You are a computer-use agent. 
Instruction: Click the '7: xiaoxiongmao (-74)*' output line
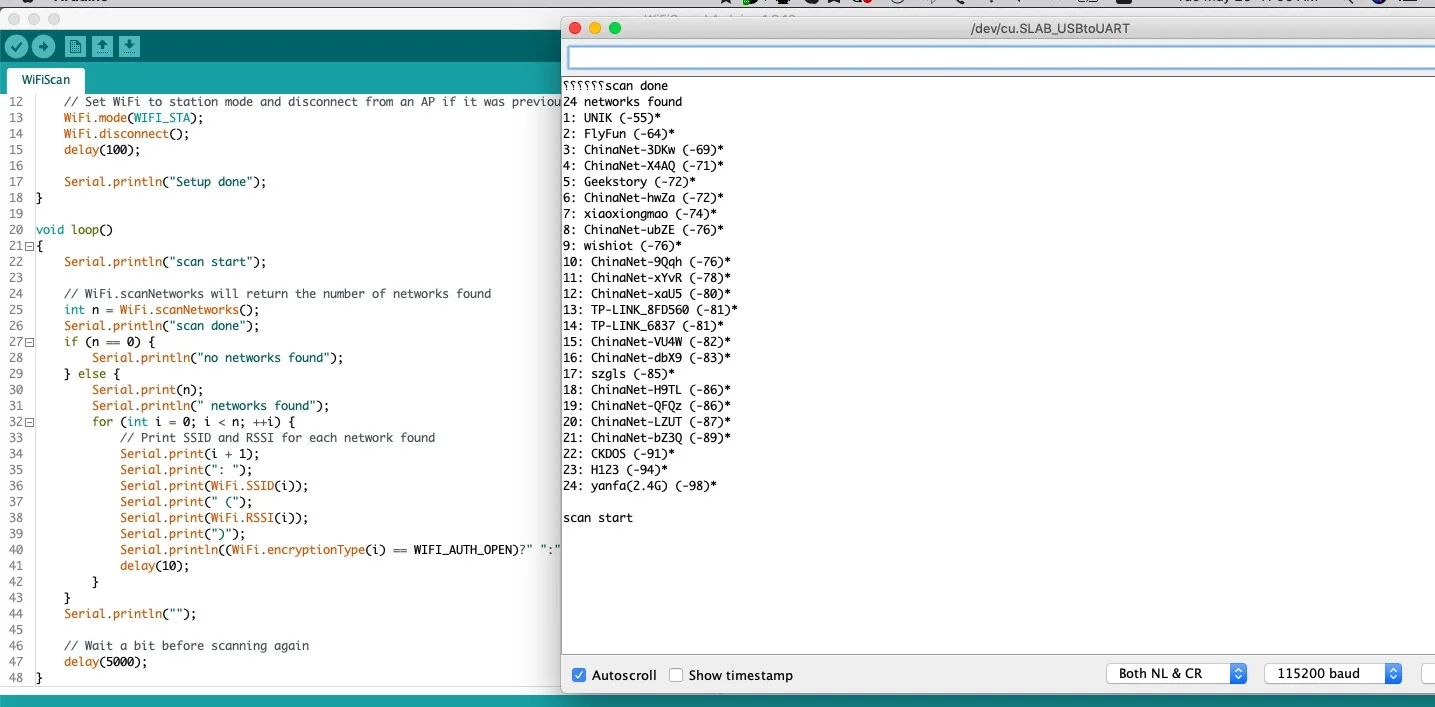[640, 214]
